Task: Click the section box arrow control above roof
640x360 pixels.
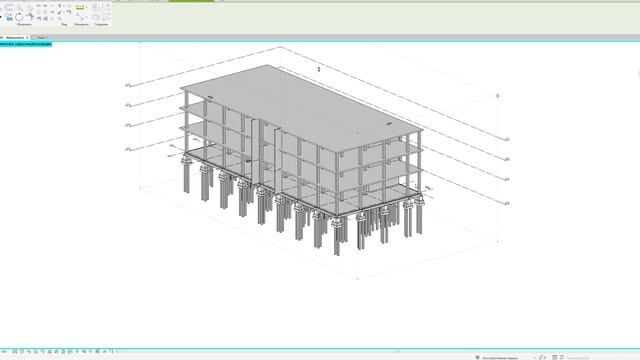Action: pyautogui.click(x=319, y=69)
